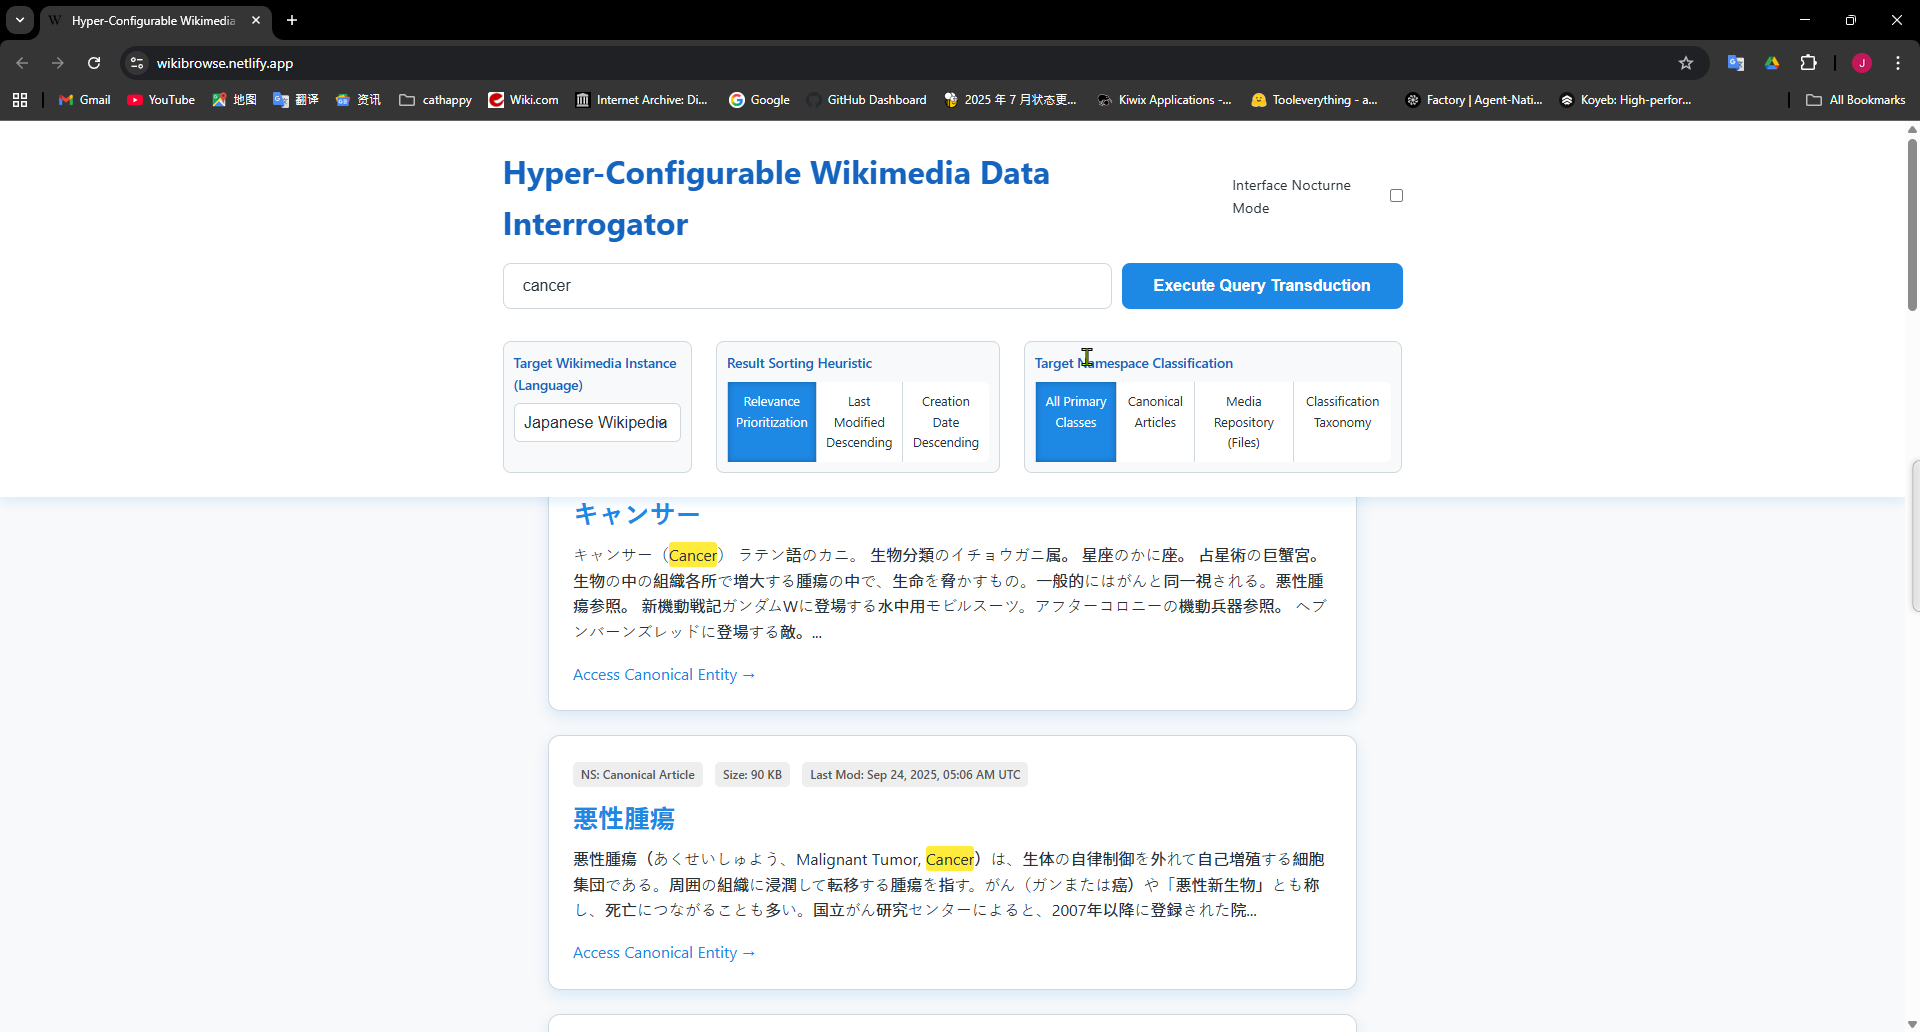This screenshot has height=1032, width=1920.
Task: Launch the GitHub Dashboard bookmark
Action: [866, 100]
